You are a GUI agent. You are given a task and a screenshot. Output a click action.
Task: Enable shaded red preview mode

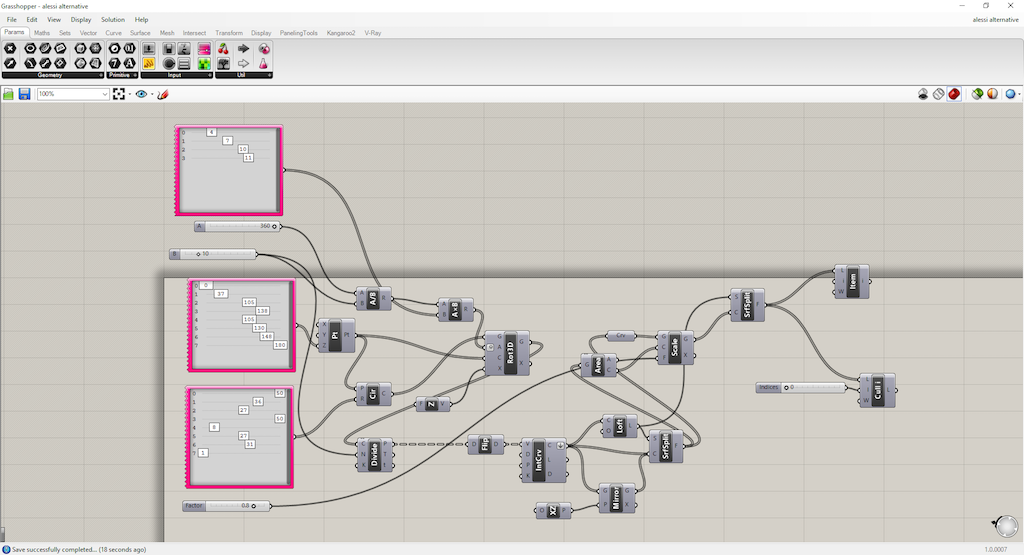click(954, 94)
